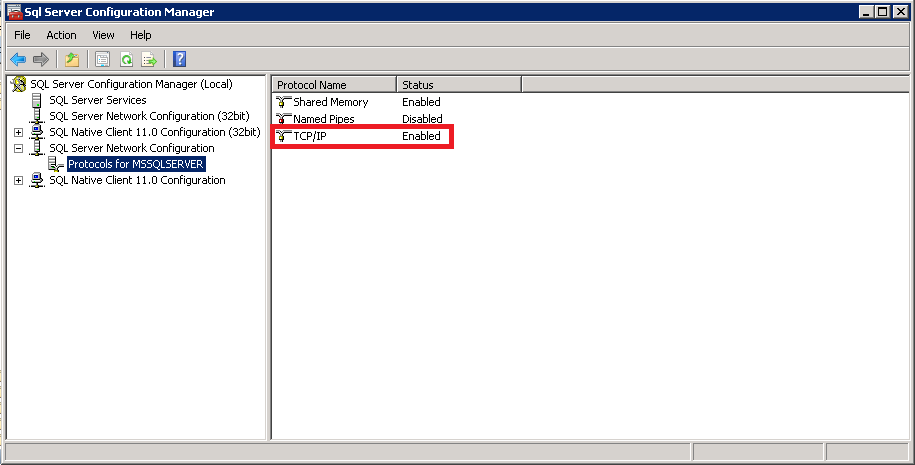Select the last SQL Native Client 11.0 Configuration label
Screen dimensions: 915x465
point(137,180)
